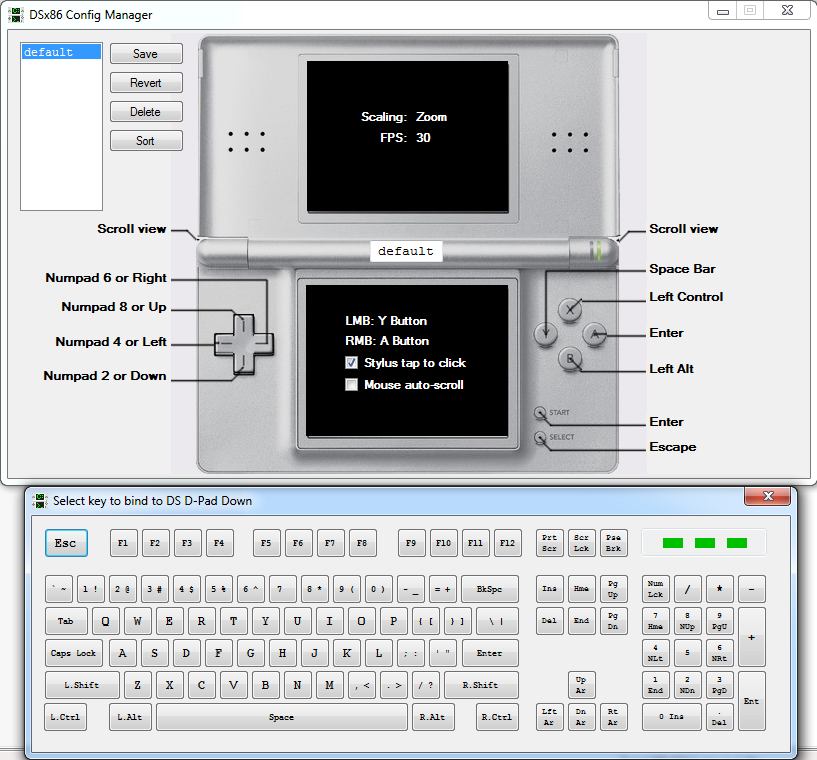Bind the R.Ctrl key
The height and width of the screenshot is (760, 817).
[498, 717]
